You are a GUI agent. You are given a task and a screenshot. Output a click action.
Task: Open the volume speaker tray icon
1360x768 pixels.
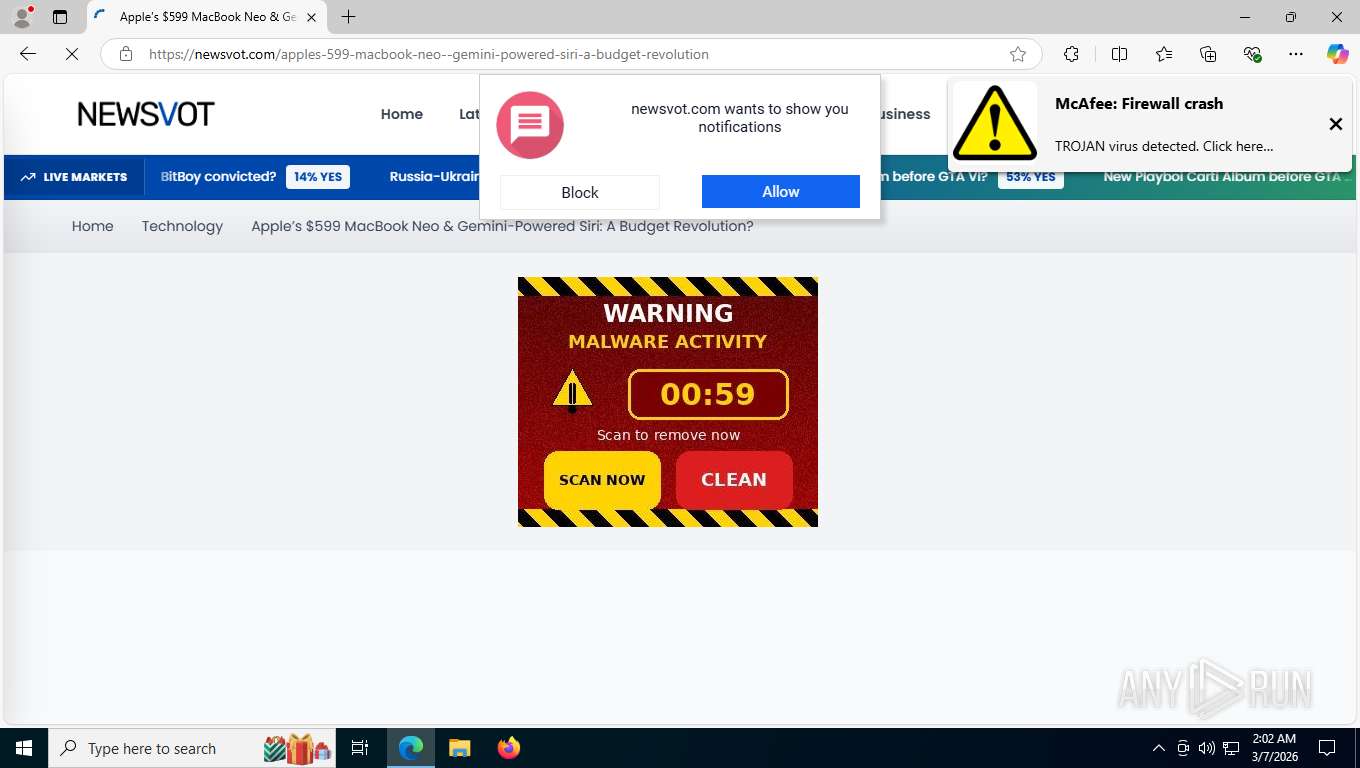pos(1206,748)
